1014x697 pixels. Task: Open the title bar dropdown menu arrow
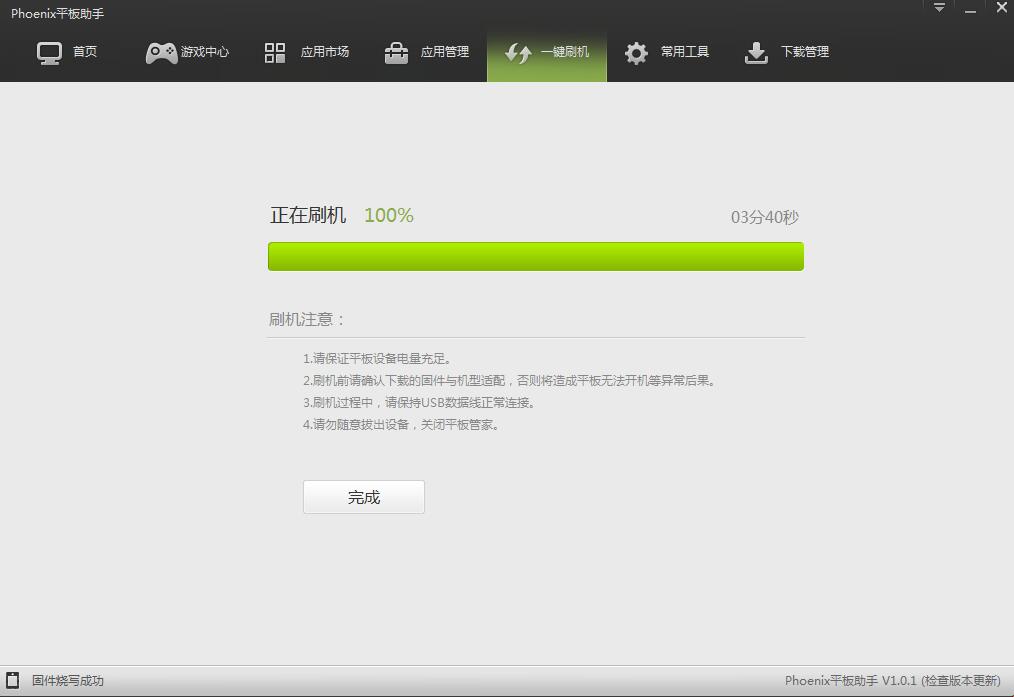(939, 8)
